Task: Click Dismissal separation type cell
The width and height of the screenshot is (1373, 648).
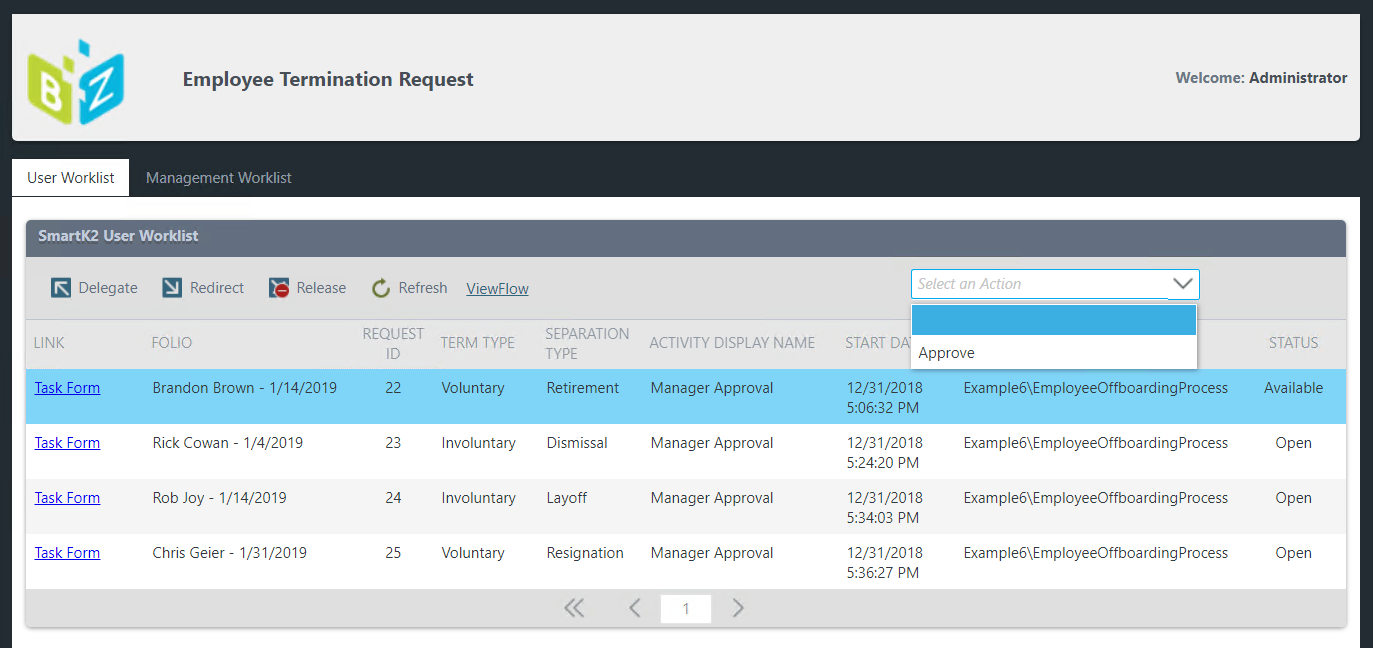Action: coord(577,443)
